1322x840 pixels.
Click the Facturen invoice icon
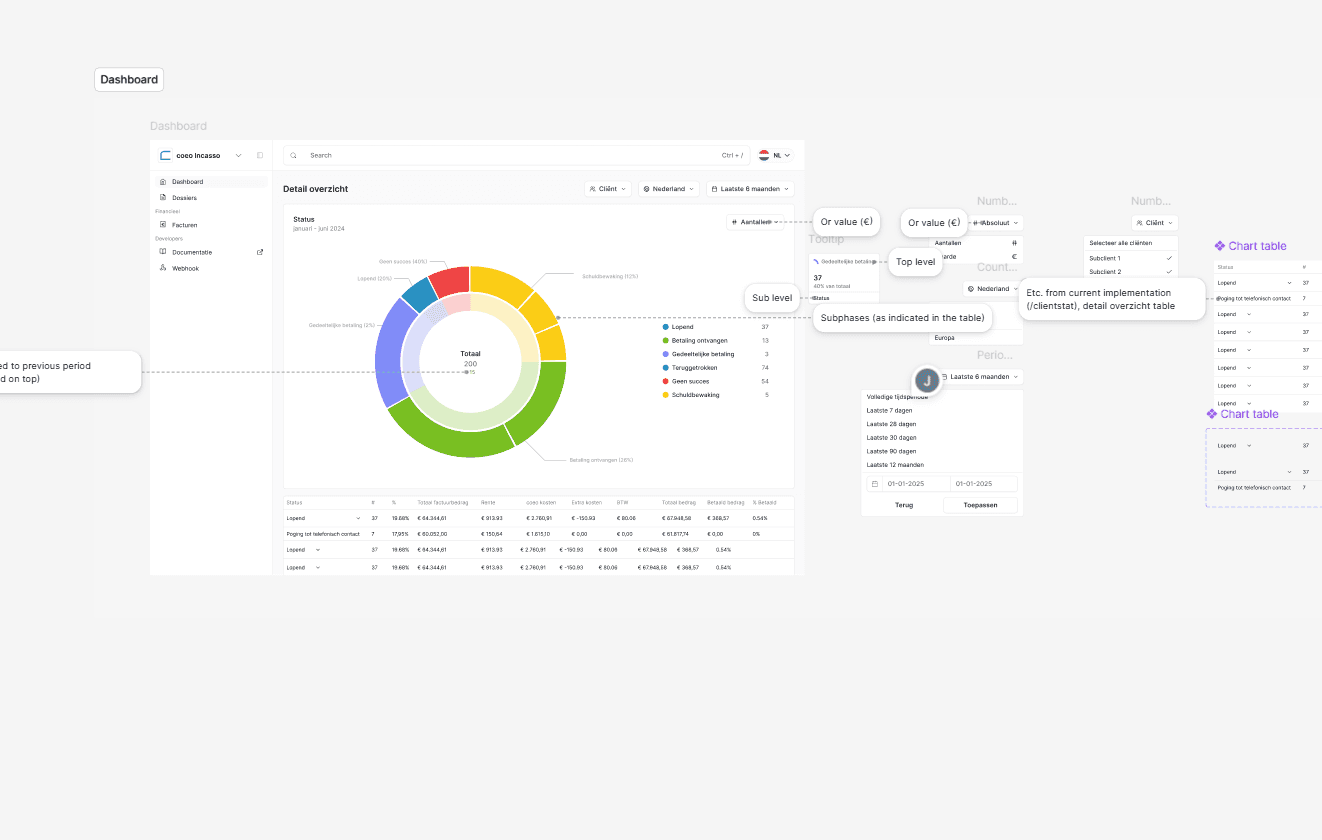[163, 225]
